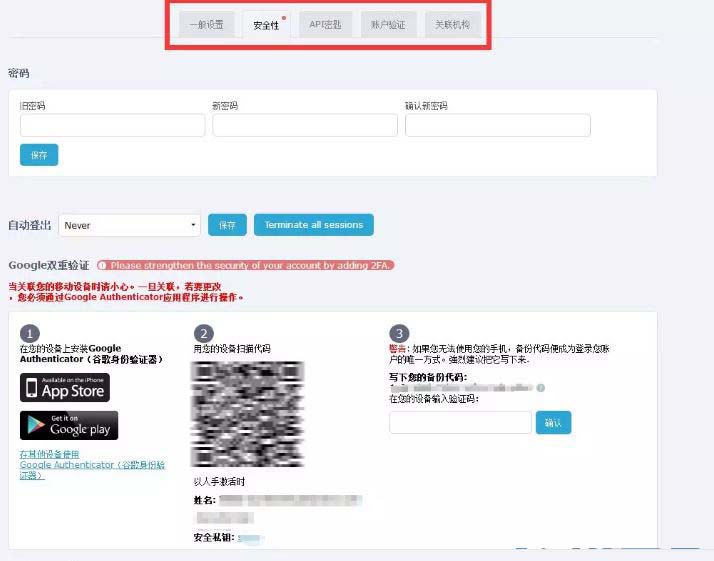Image resolution: width=714 pixels, height=561 pixels.
Task: Click the Google双重验证 heading
Action: [x=49, y=265]
